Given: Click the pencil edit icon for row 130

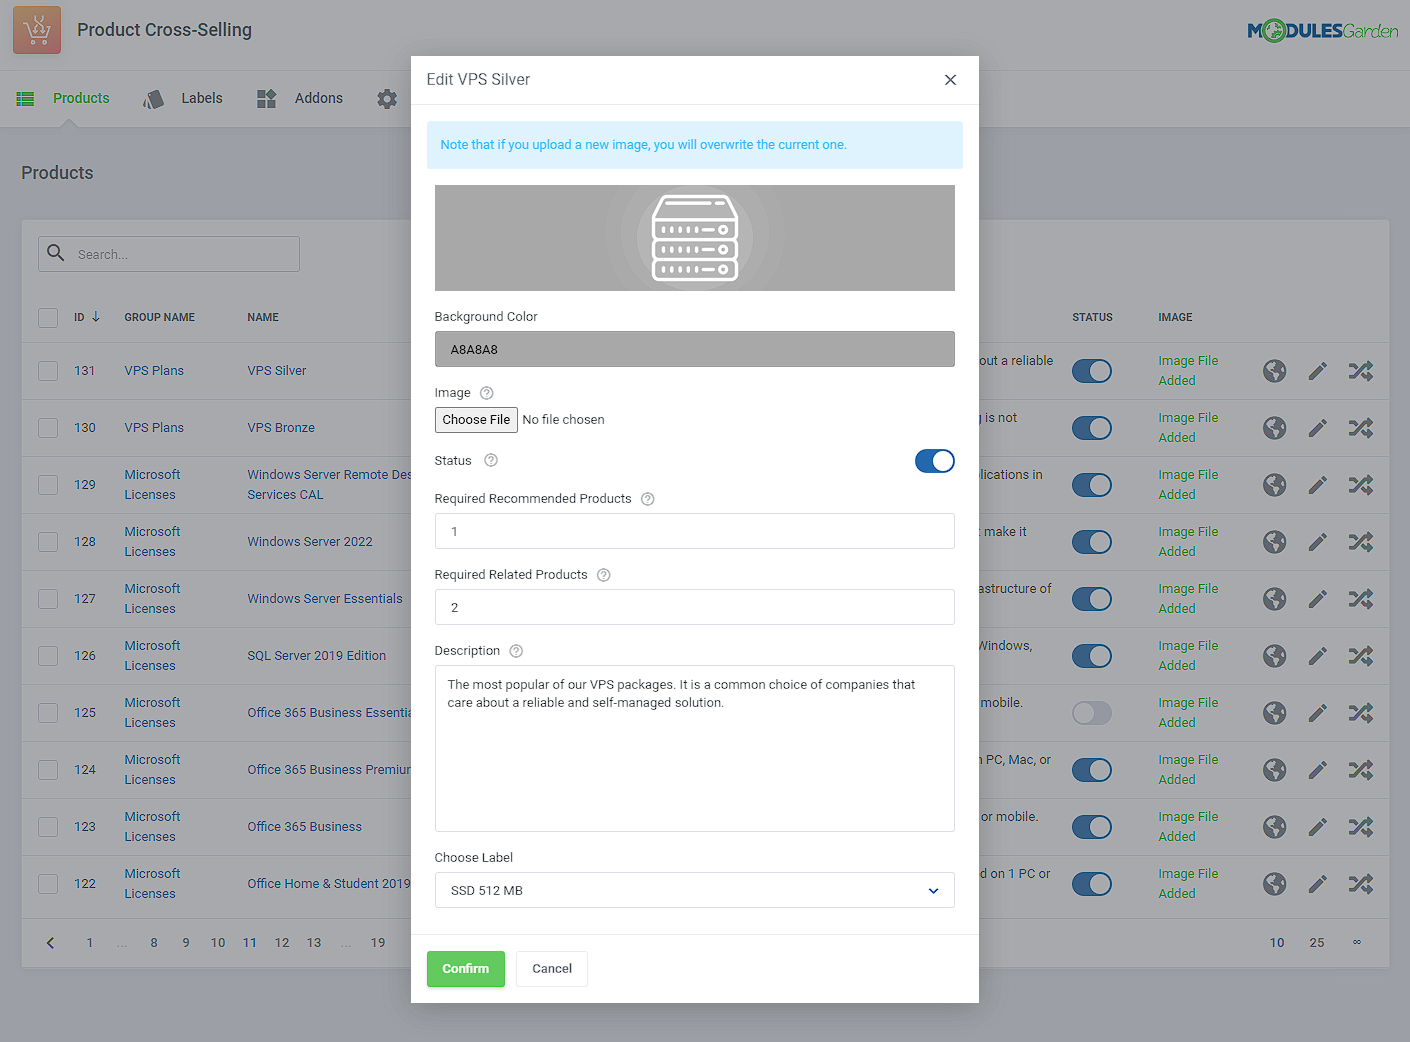Looking at the screenshot, I should 1318,428.
